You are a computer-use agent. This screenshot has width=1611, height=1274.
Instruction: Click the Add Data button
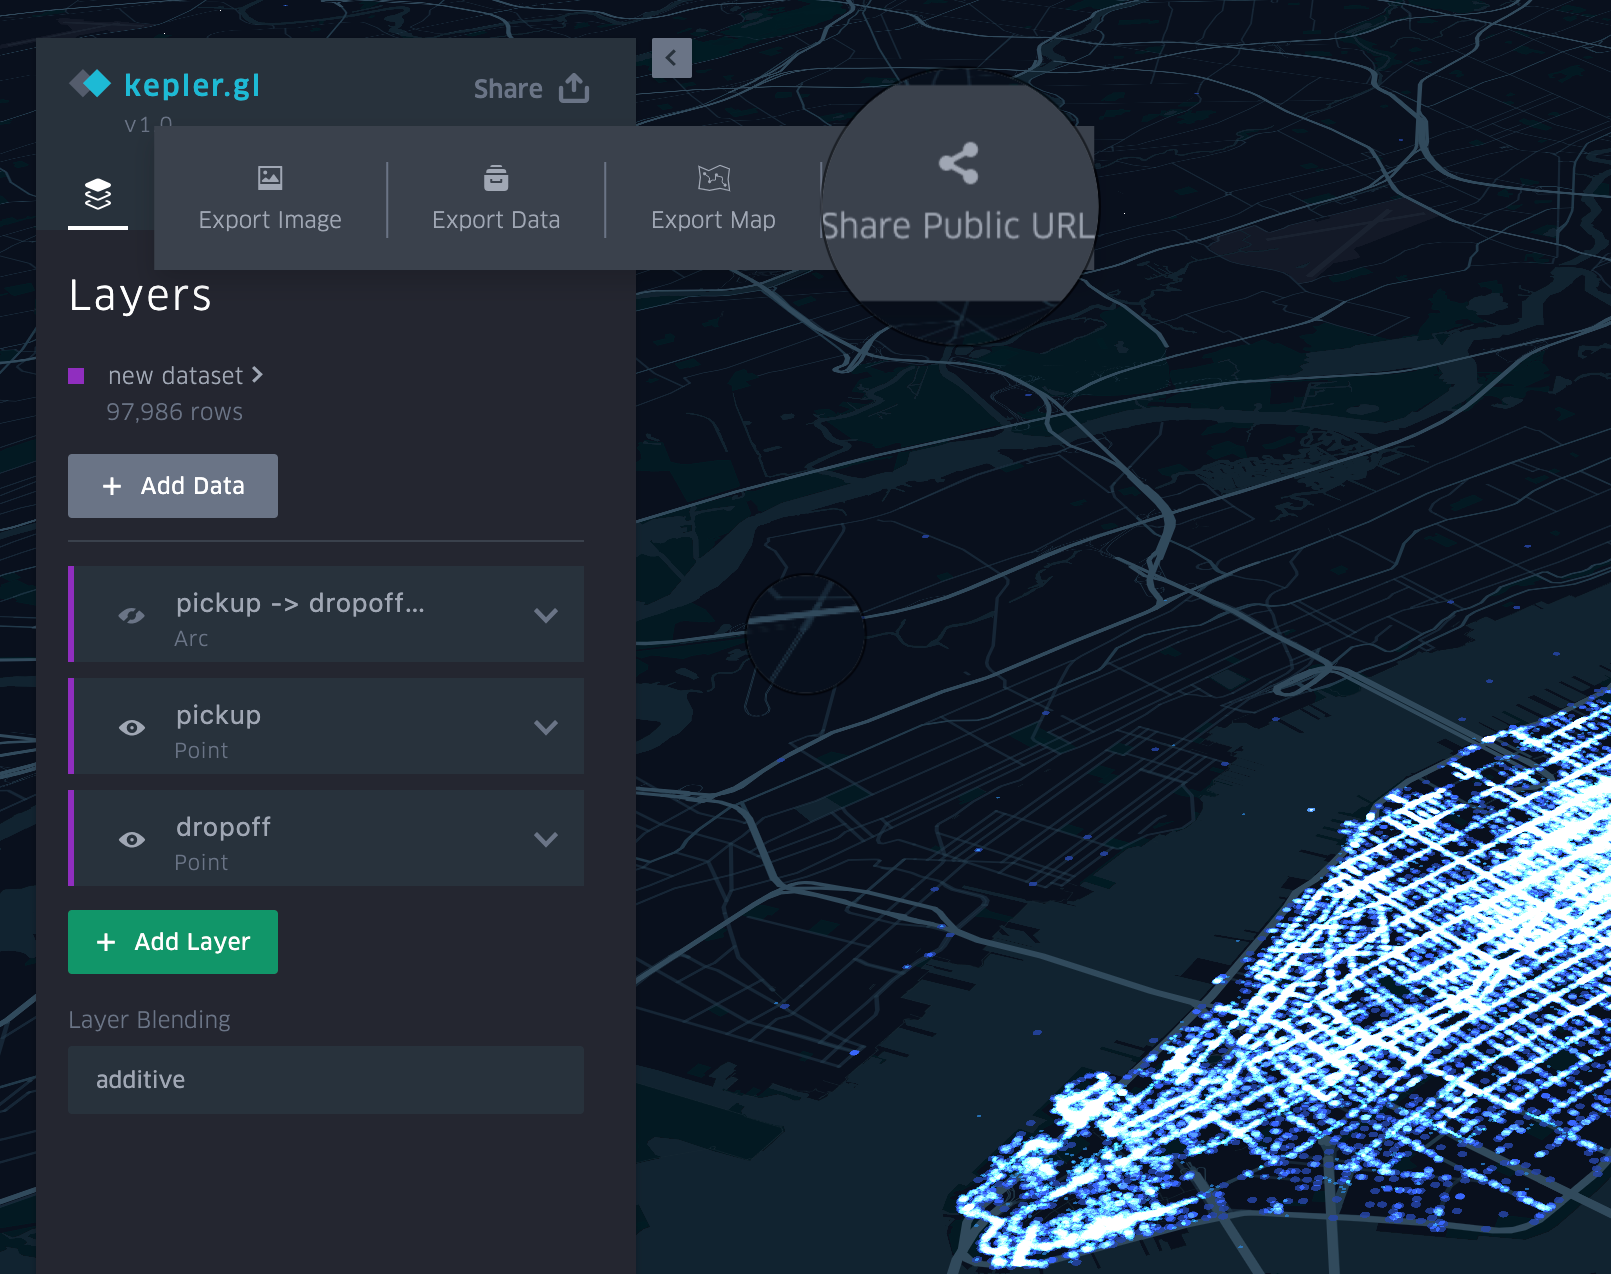pos(172,486)
